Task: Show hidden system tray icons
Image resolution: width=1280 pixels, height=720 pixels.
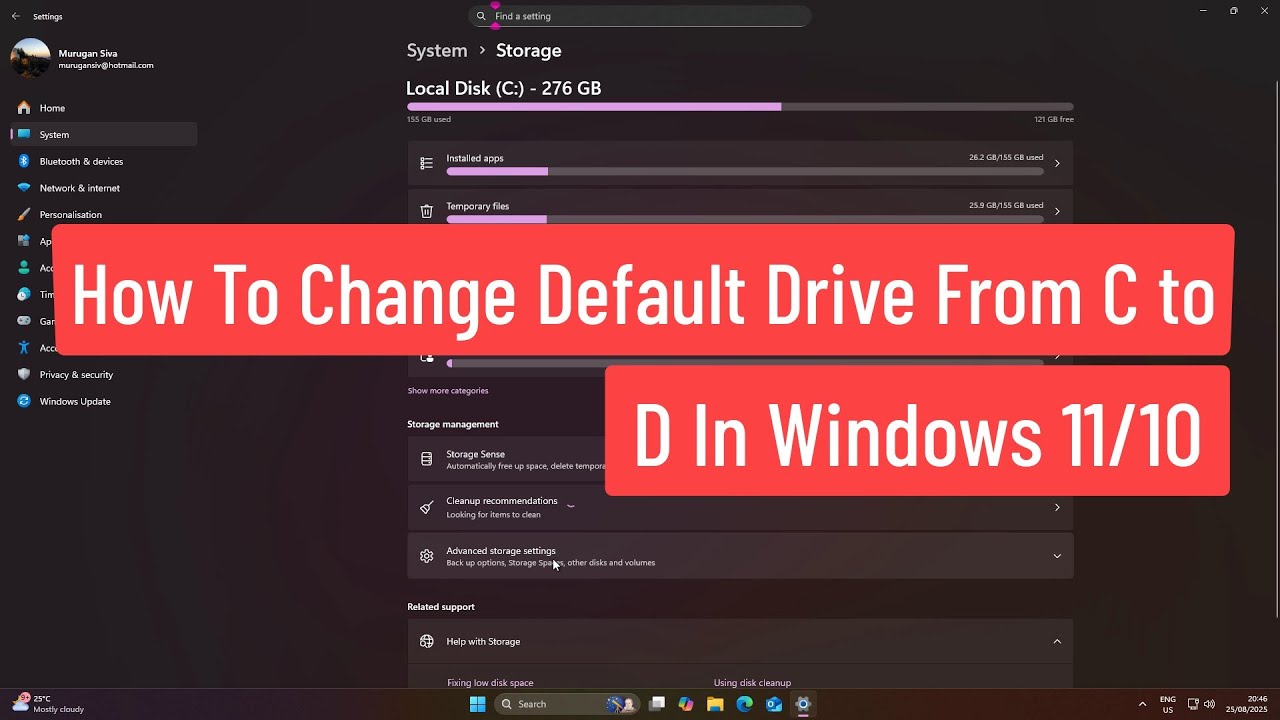Action: [x=1142, y=704]
